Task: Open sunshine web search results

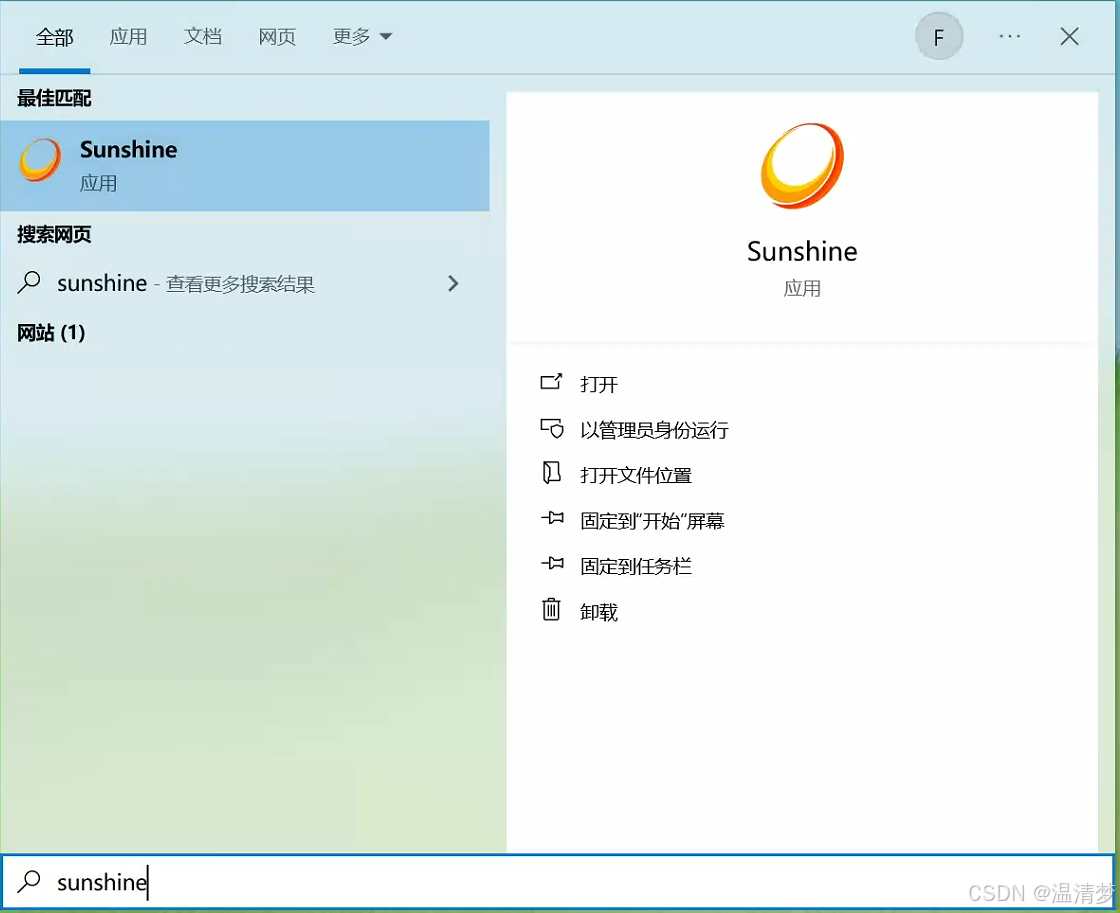Action: 245,284
